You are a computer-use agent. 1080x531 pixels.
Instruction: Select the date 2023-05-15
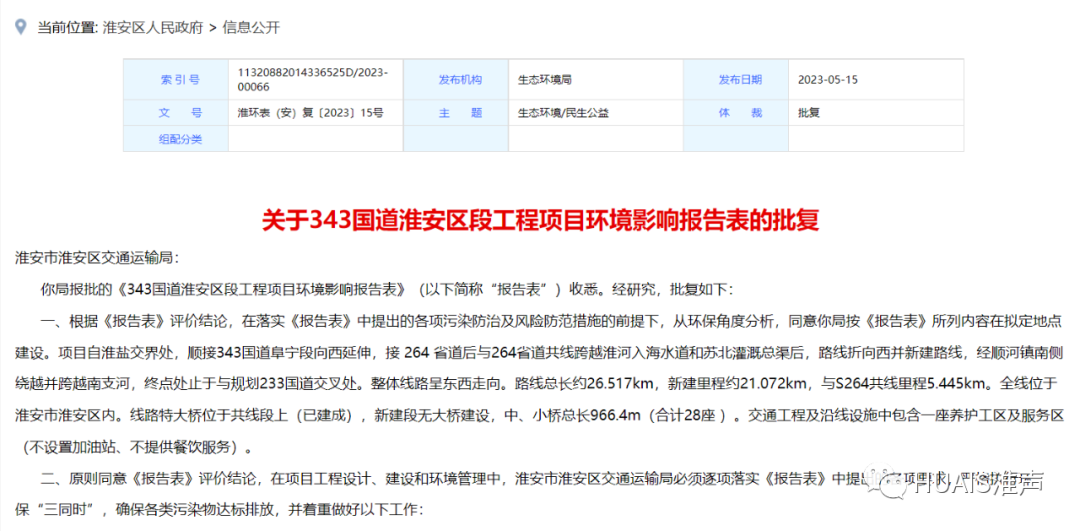[828, 79]
